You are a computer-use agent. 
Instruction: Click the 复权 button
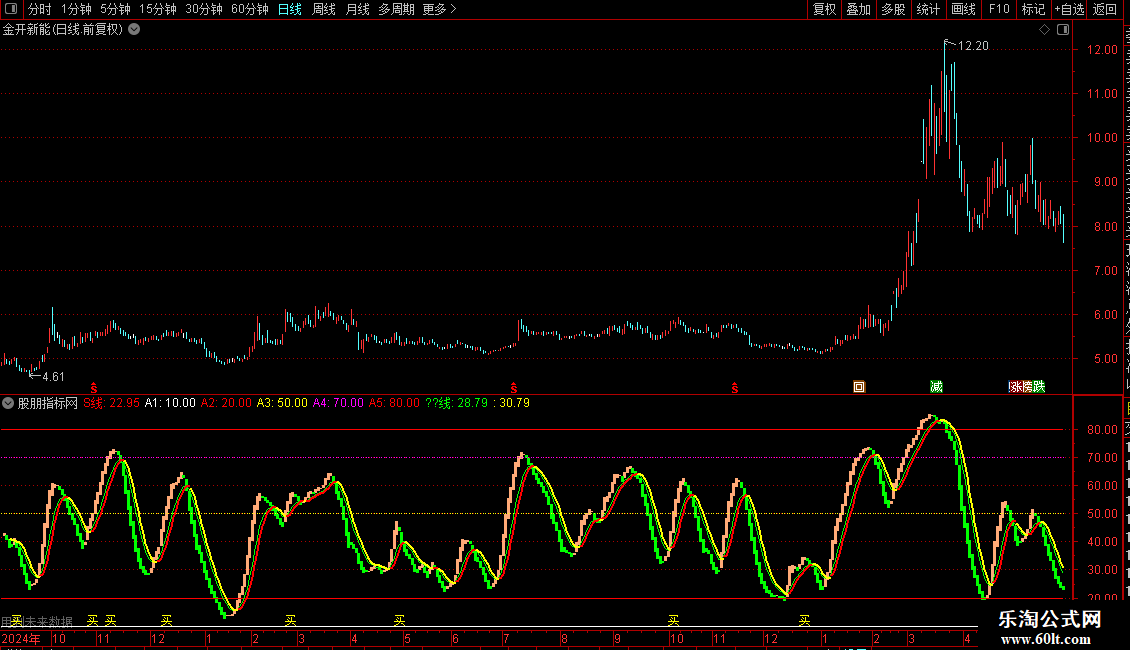tap(824, 9)
